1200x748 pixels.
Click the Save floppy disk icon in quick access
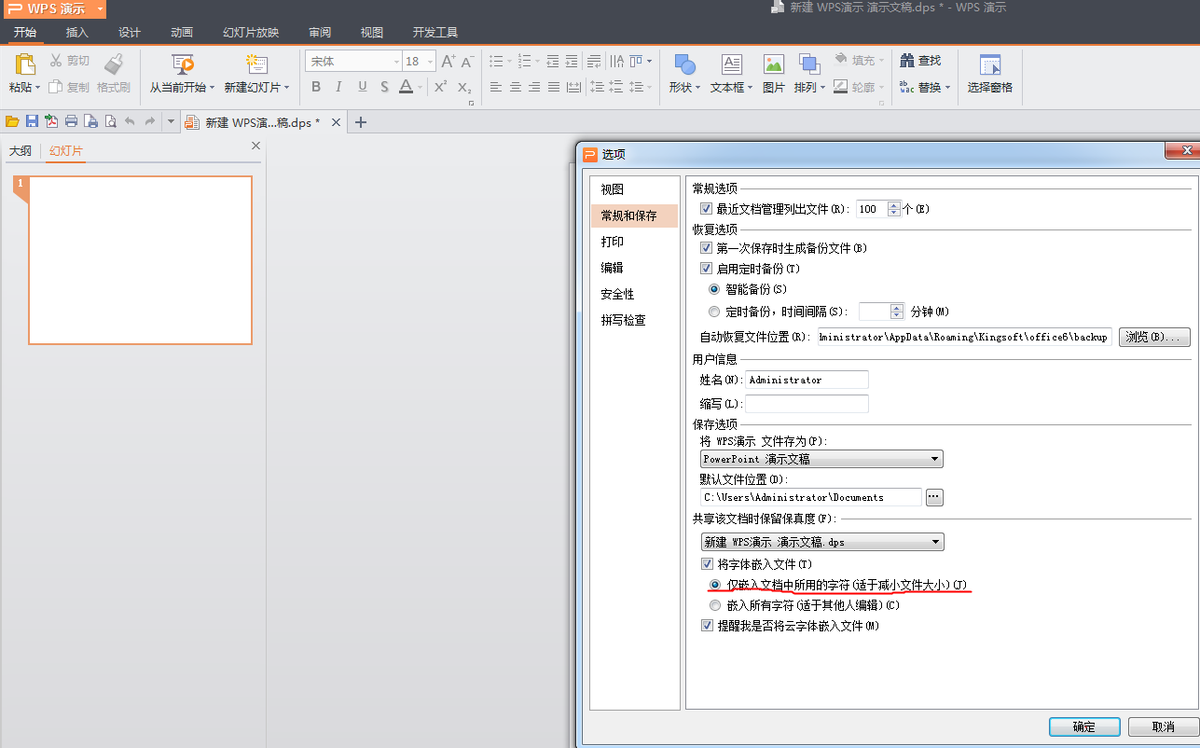(32, 122)
